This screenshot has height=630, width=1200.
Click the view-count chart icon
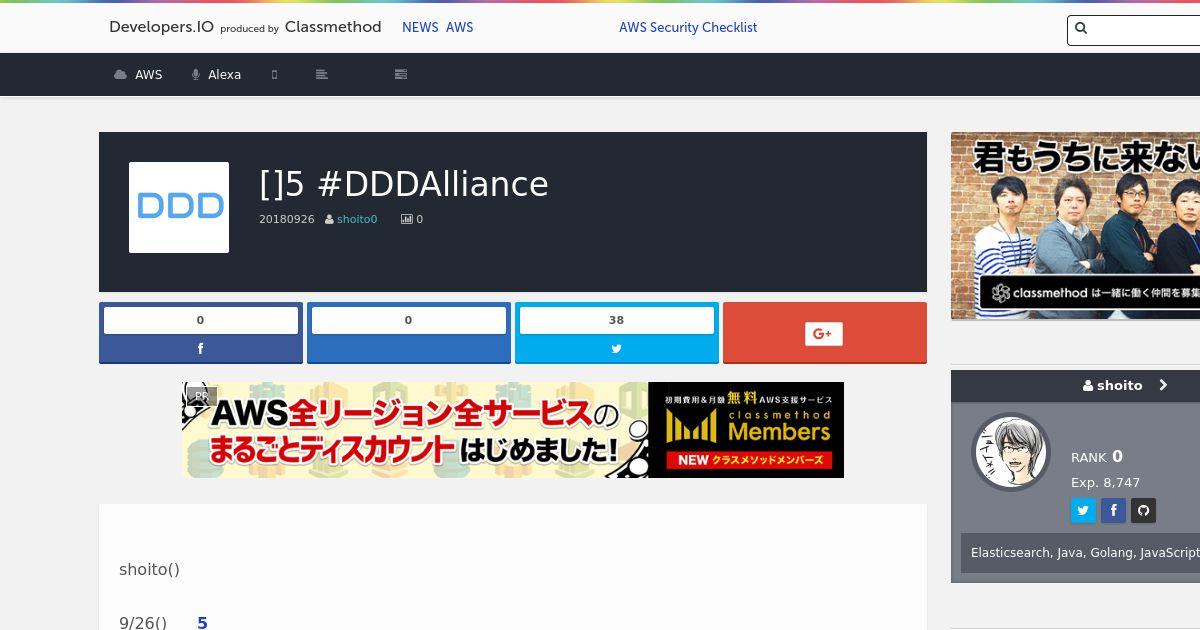click(407, 219)
